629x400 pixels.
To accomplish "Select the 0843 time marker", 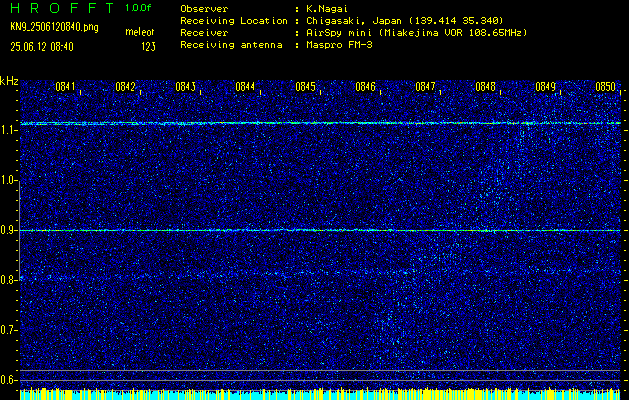I will click(x=185, y=87).
